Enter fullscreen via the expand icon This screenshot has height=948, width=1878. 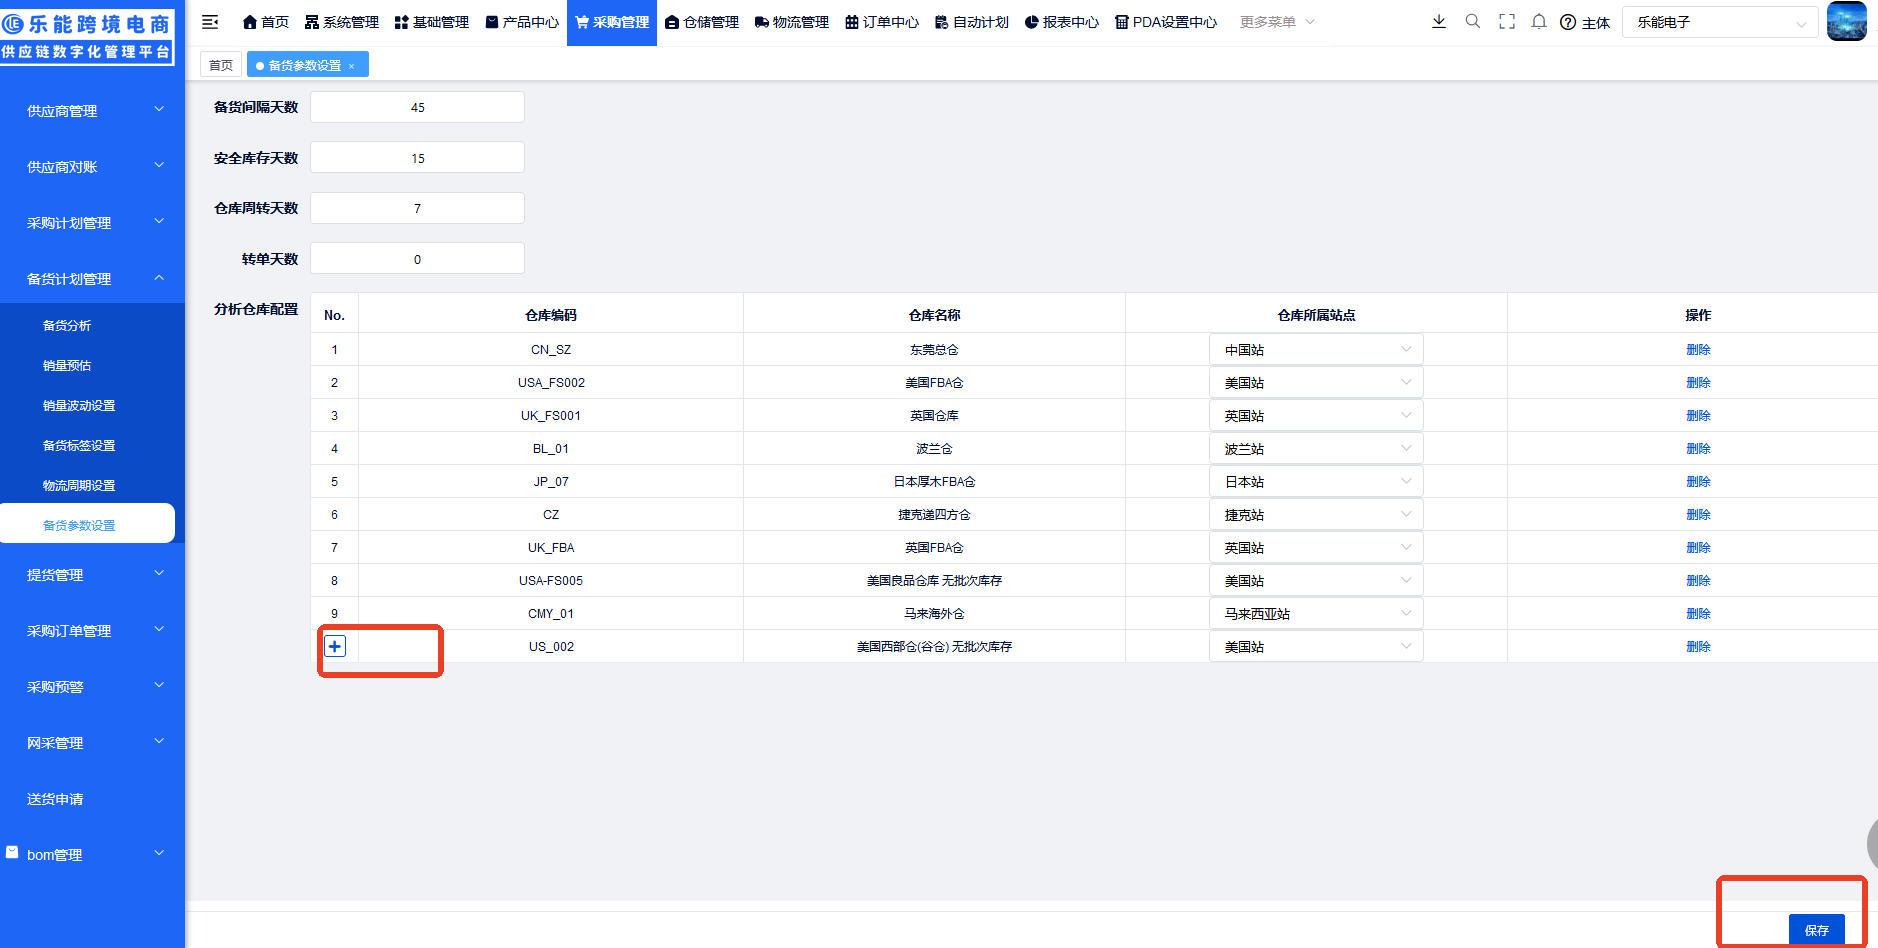click(x=1505, y=21)
